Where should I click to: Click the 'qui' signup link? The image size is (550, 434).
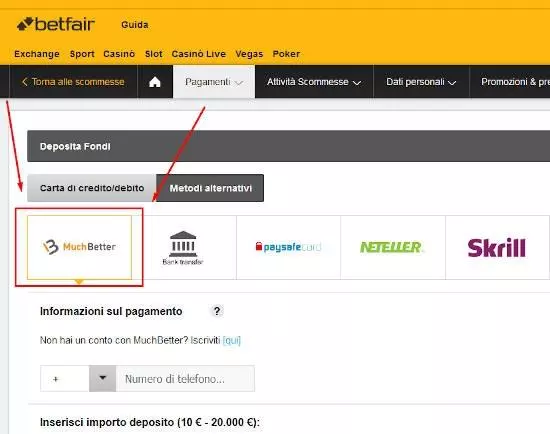(x=232, y=340)
